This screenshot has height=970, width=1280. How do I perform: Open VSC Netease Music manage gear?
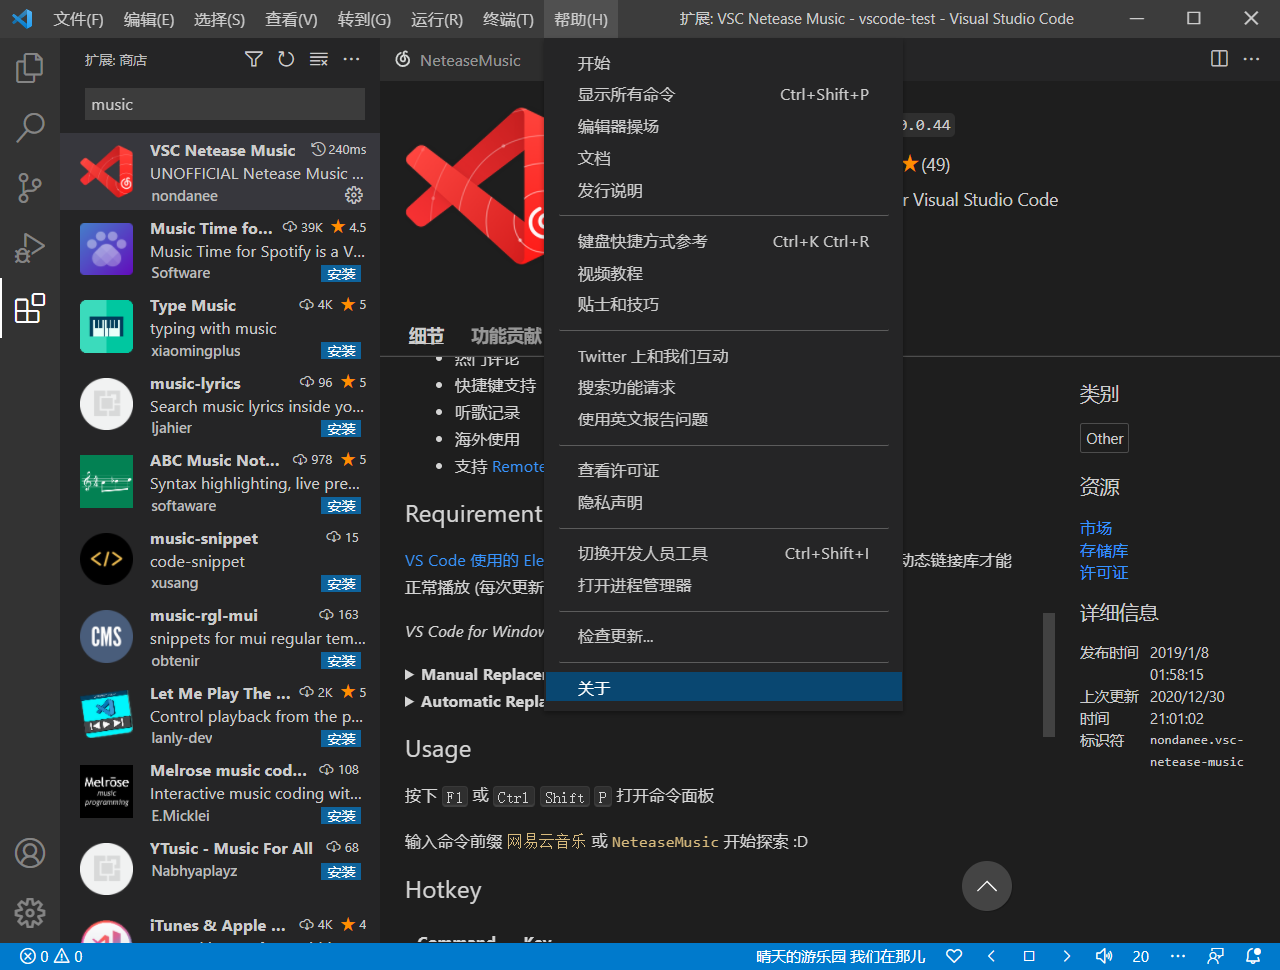pos(354,195)
